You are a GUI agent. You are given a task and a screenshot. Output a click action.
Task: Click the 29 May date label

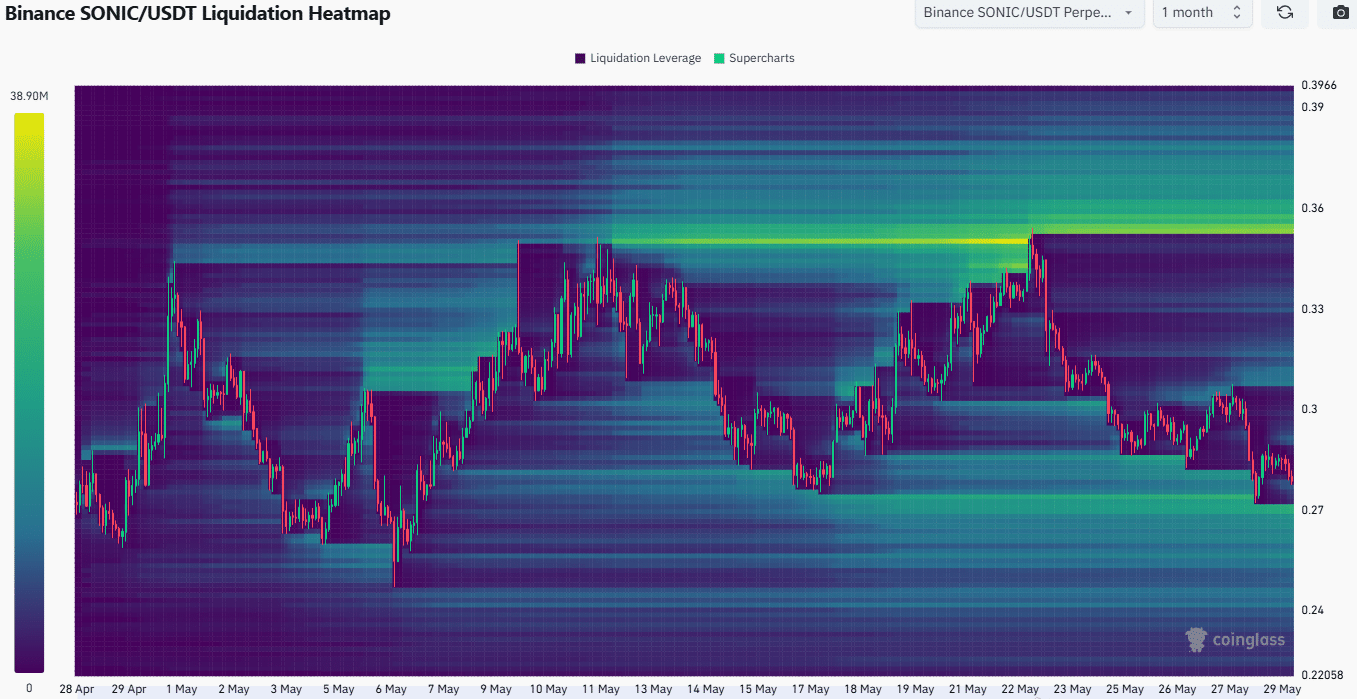click(x=1283, y=689)
